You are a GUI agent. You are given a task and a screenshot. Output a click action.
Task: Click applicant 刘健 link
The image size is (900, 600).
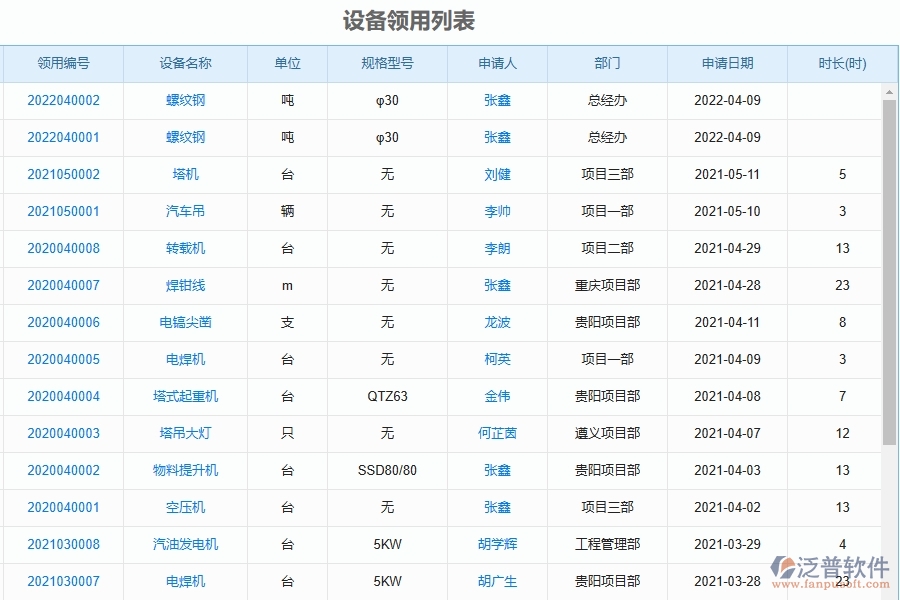click(496, 174)
